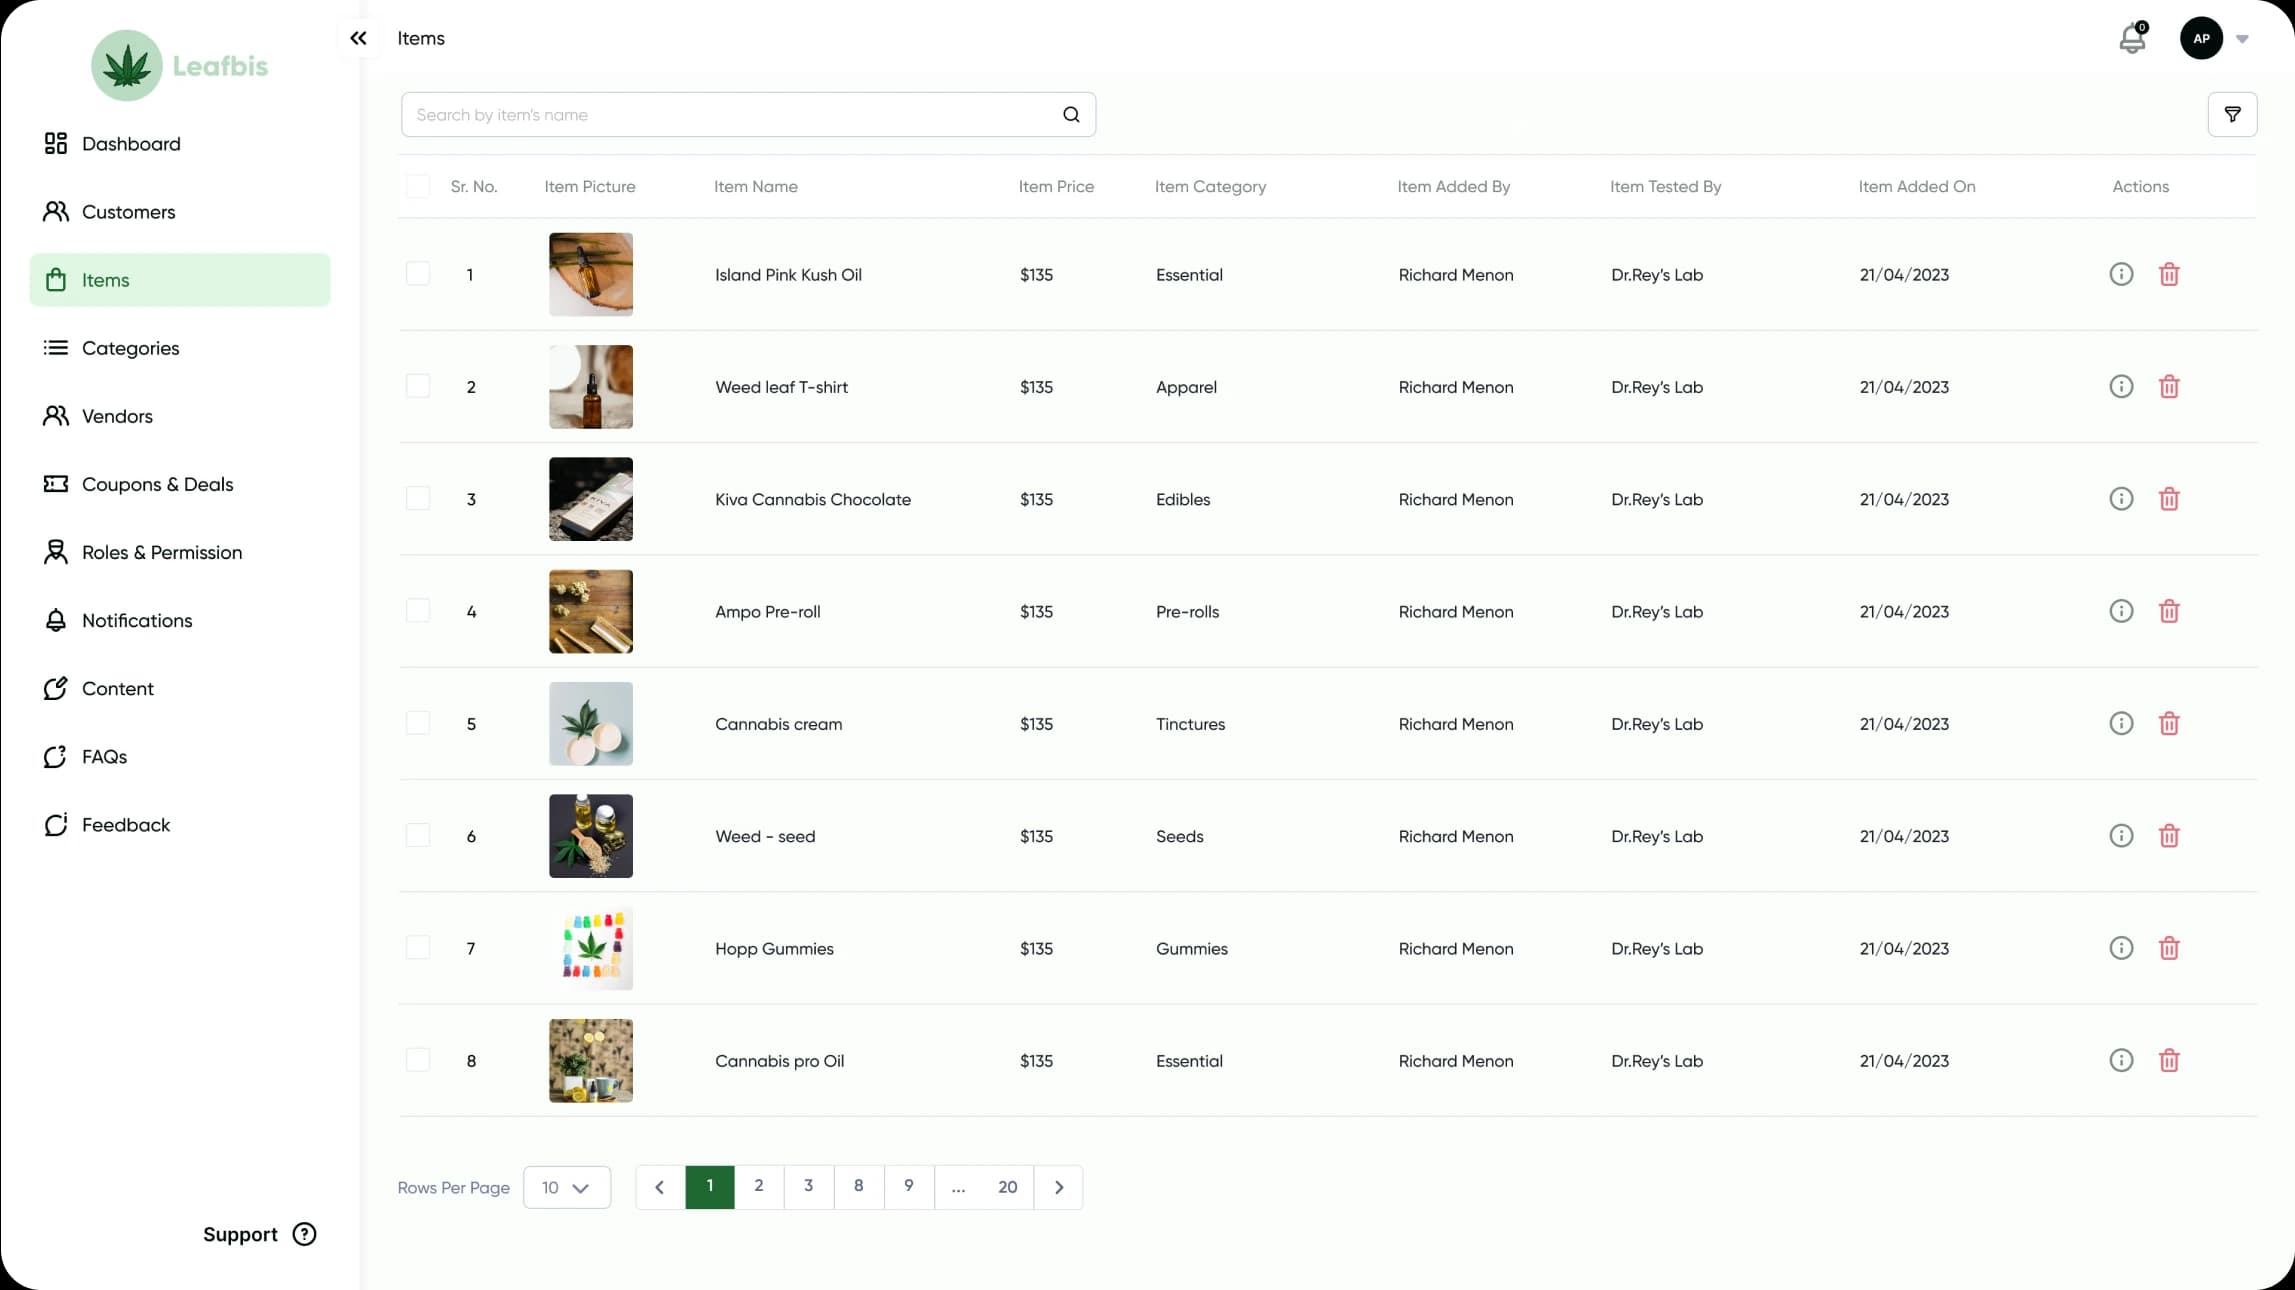The width and height of the screenshot is (2295, 1290).
Task: Type in the item search input field
Action: [728, 114]
